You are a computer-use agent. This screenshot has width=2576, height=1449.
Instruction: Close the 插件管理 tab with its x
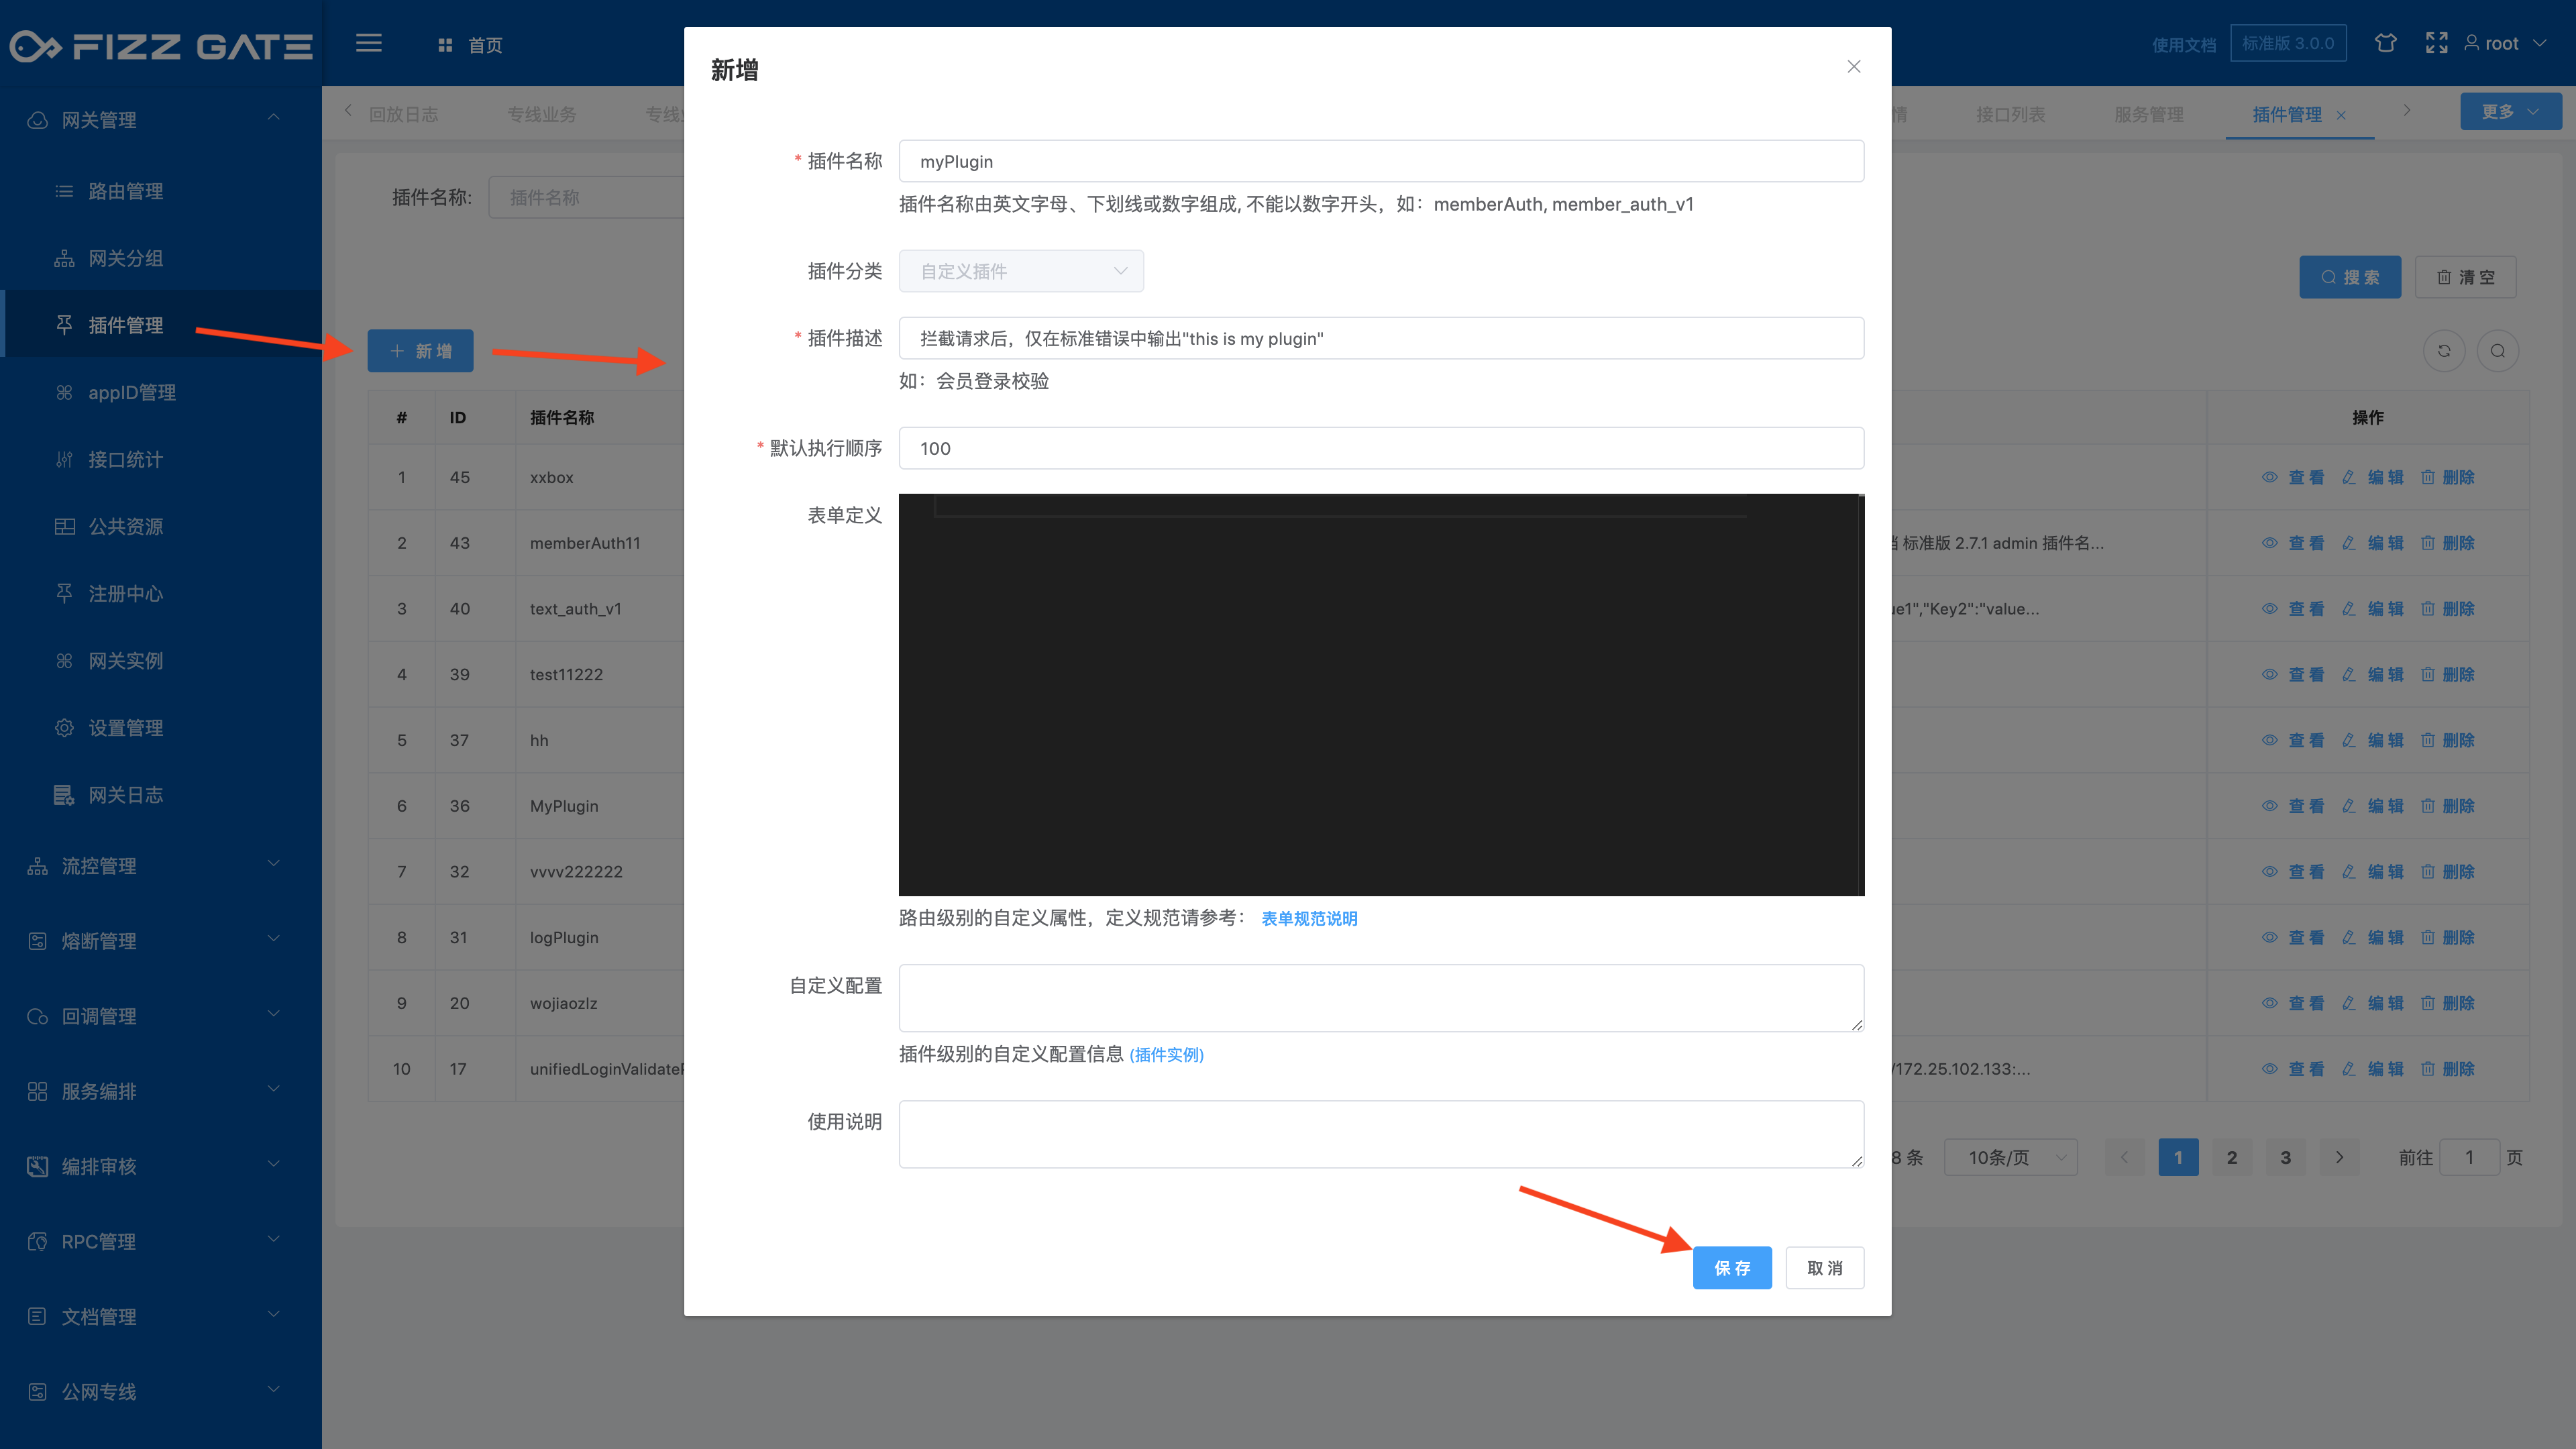tap(2341, 116)
